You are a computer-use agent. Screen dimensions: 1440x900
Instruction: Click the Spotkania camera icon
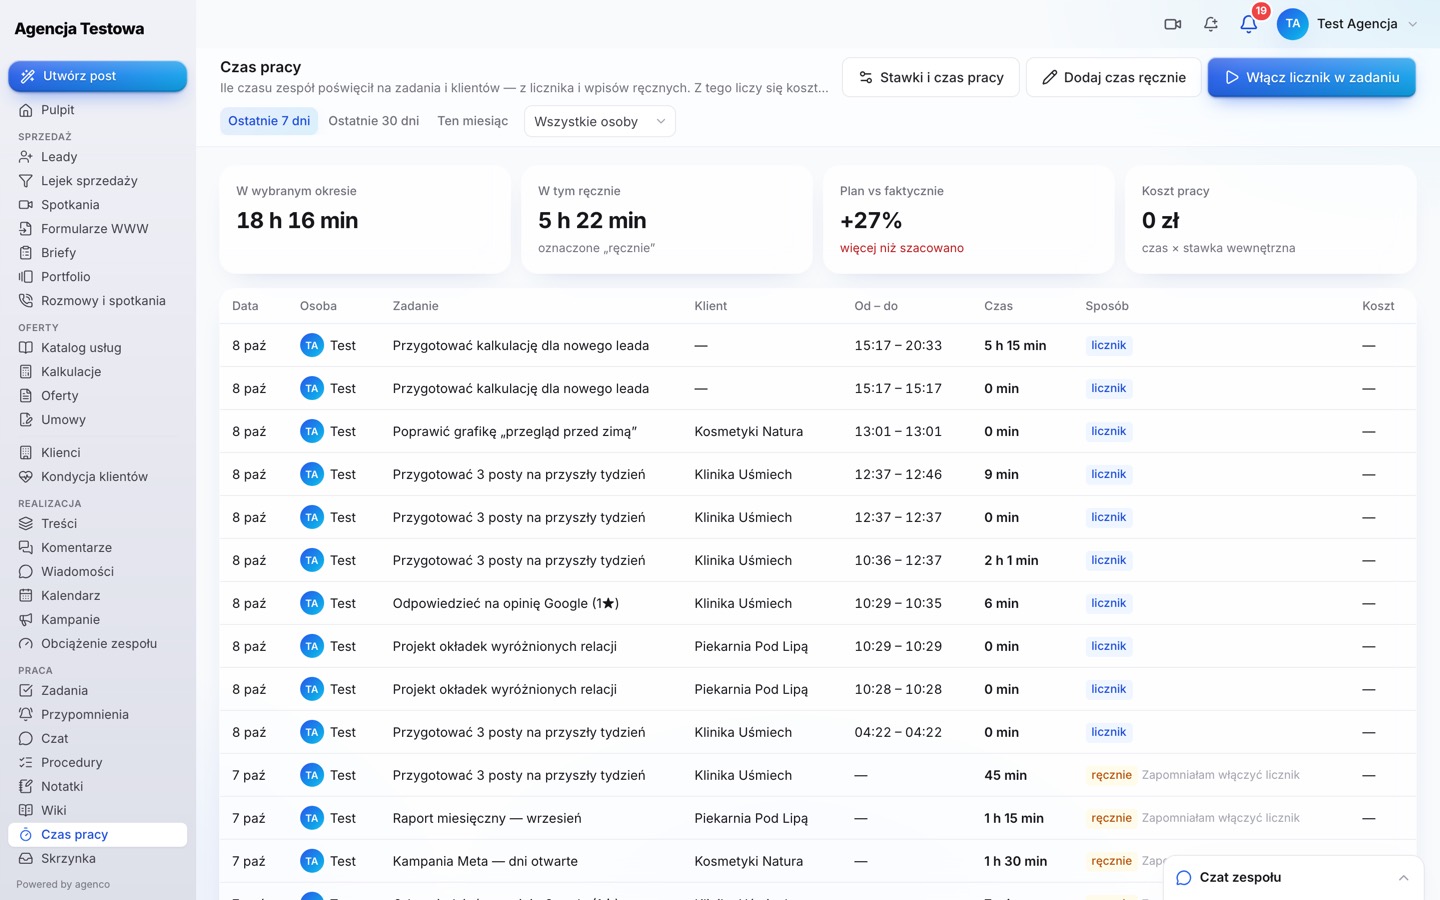coord(26,205)
